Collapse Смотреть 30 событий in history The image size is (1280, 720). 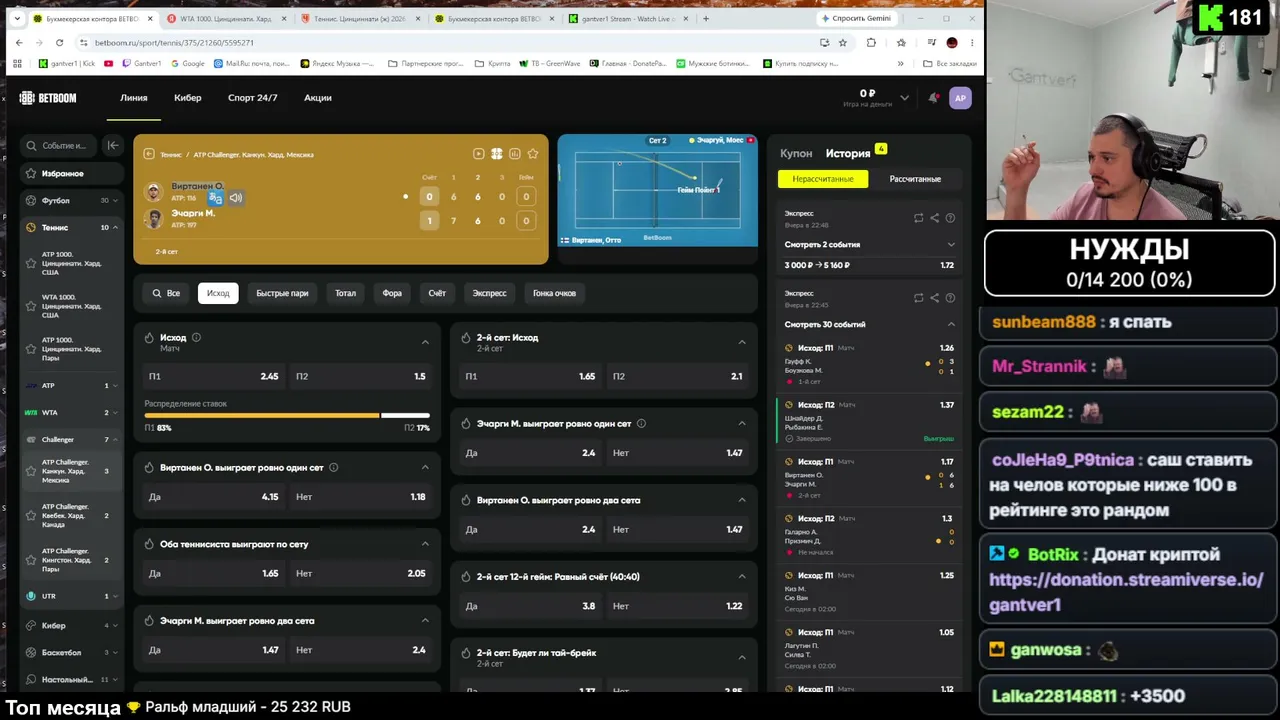point(869,324)
